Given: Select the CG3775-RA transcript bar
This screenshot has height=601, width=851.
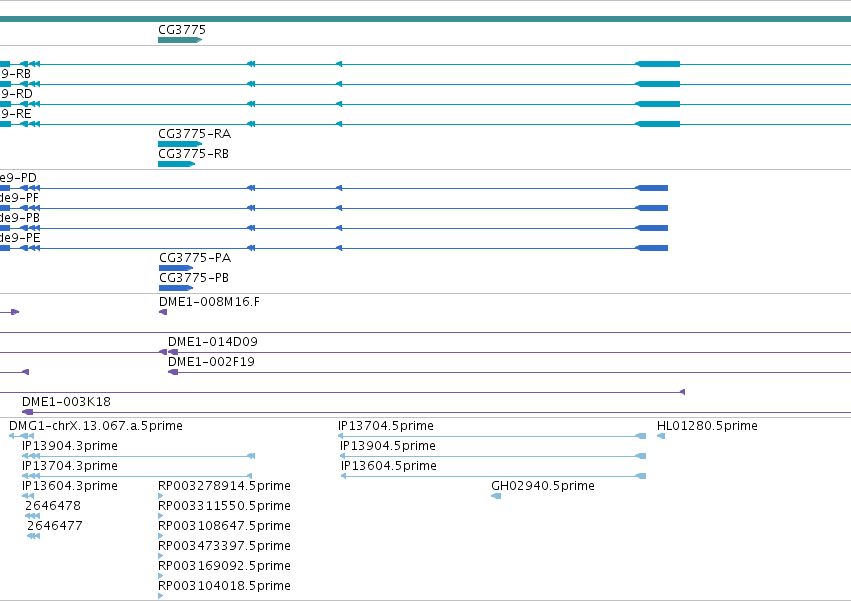Looking at the screenshot, I should point(180,144).
